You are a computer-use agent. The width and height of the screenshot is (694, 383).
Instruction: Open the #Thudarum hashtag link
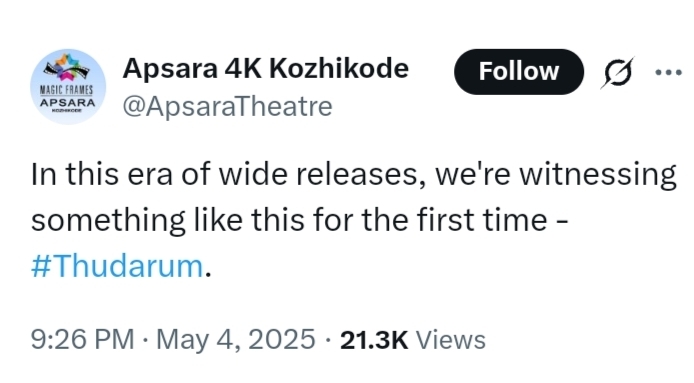click(x=117, y=267)
